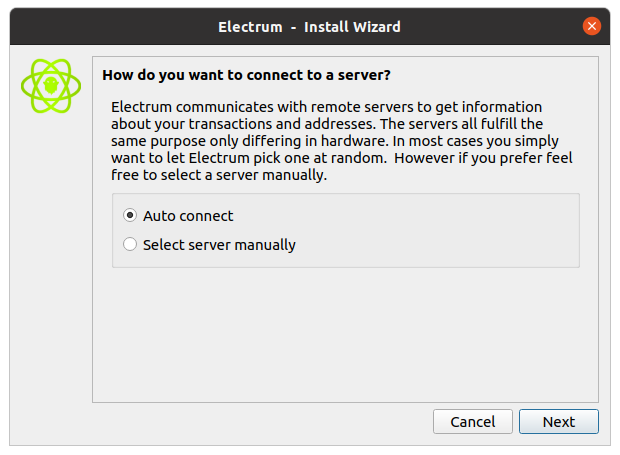Image resolution: width=620 pixels, height=455 pixels.
Task: Choose the Select server manually radio button
Action: 130,244
